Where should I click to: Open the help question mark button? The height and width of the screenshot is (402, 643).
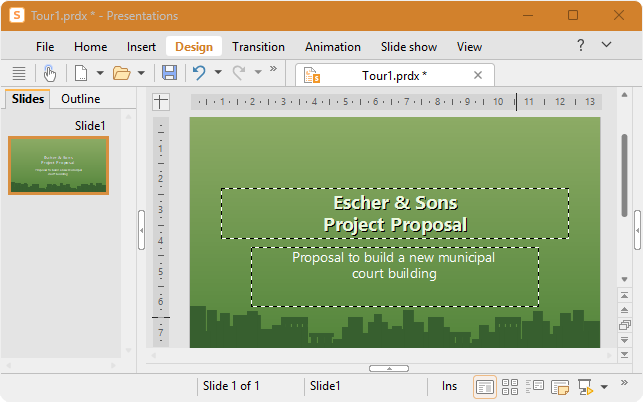[x=581, y=45]
